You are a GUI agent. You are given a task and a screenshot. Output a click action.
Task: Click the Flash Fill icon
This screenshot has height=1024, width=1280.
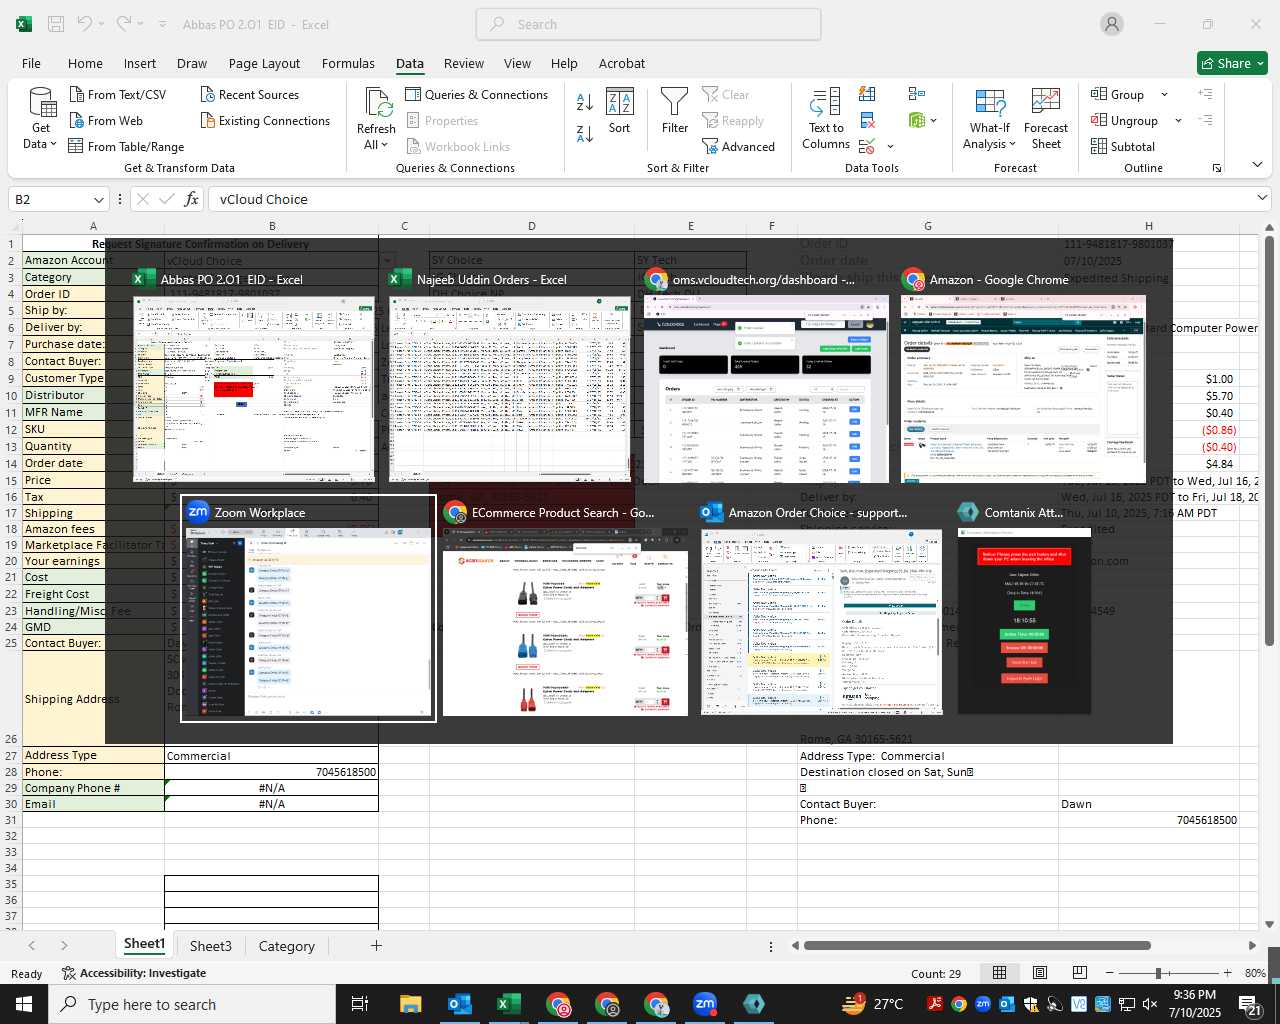[x=867, y=94]
